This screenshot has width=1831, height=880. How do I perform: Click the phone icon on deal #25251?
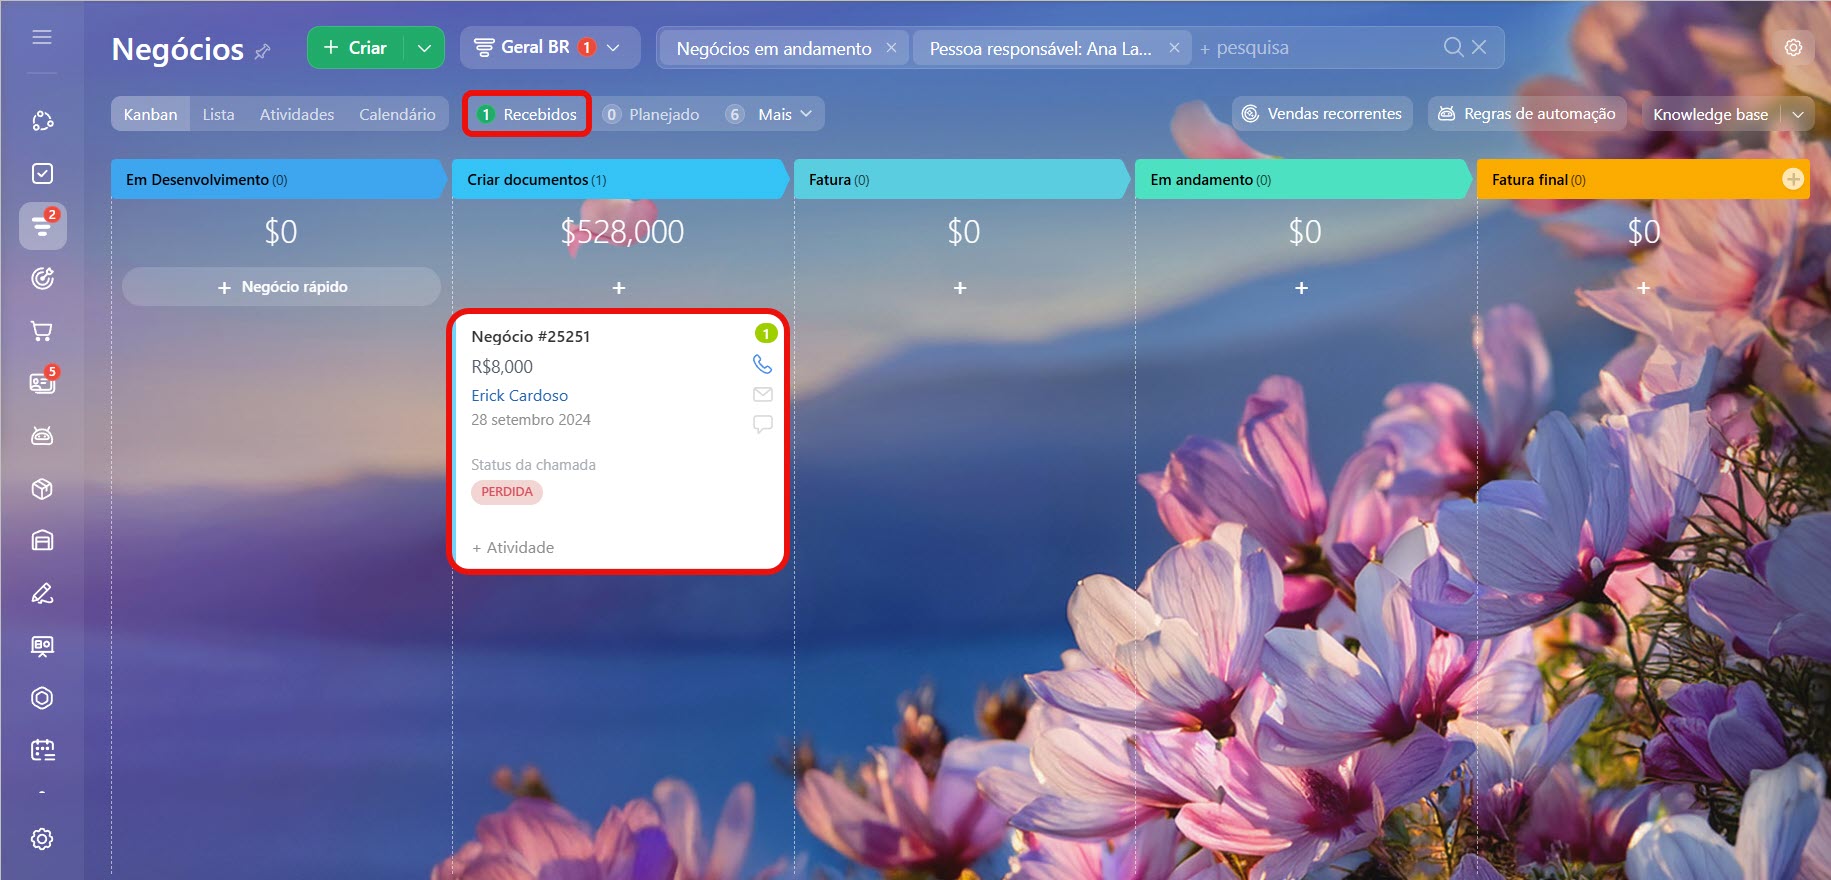[x=762, y=365]
